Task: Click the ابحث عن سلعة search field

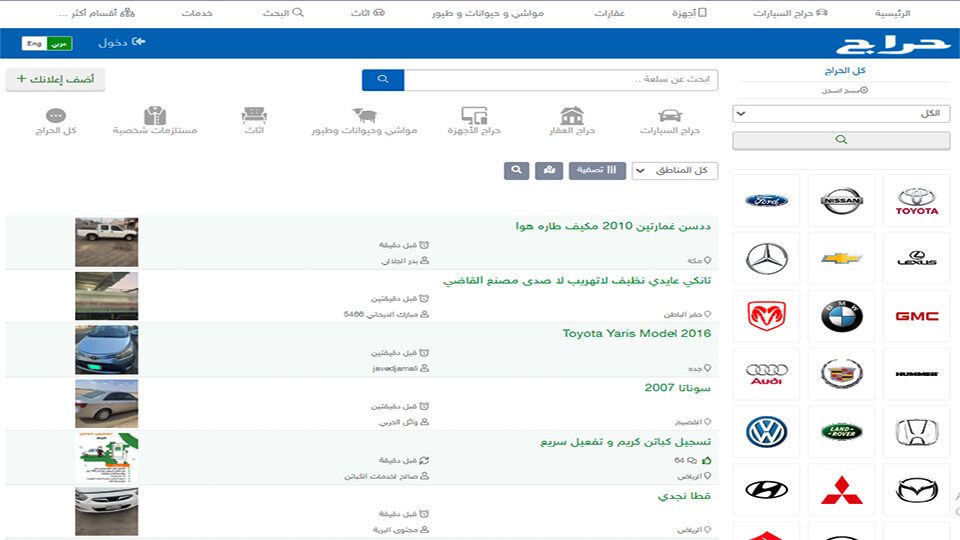Action: [x=561, y=80]
